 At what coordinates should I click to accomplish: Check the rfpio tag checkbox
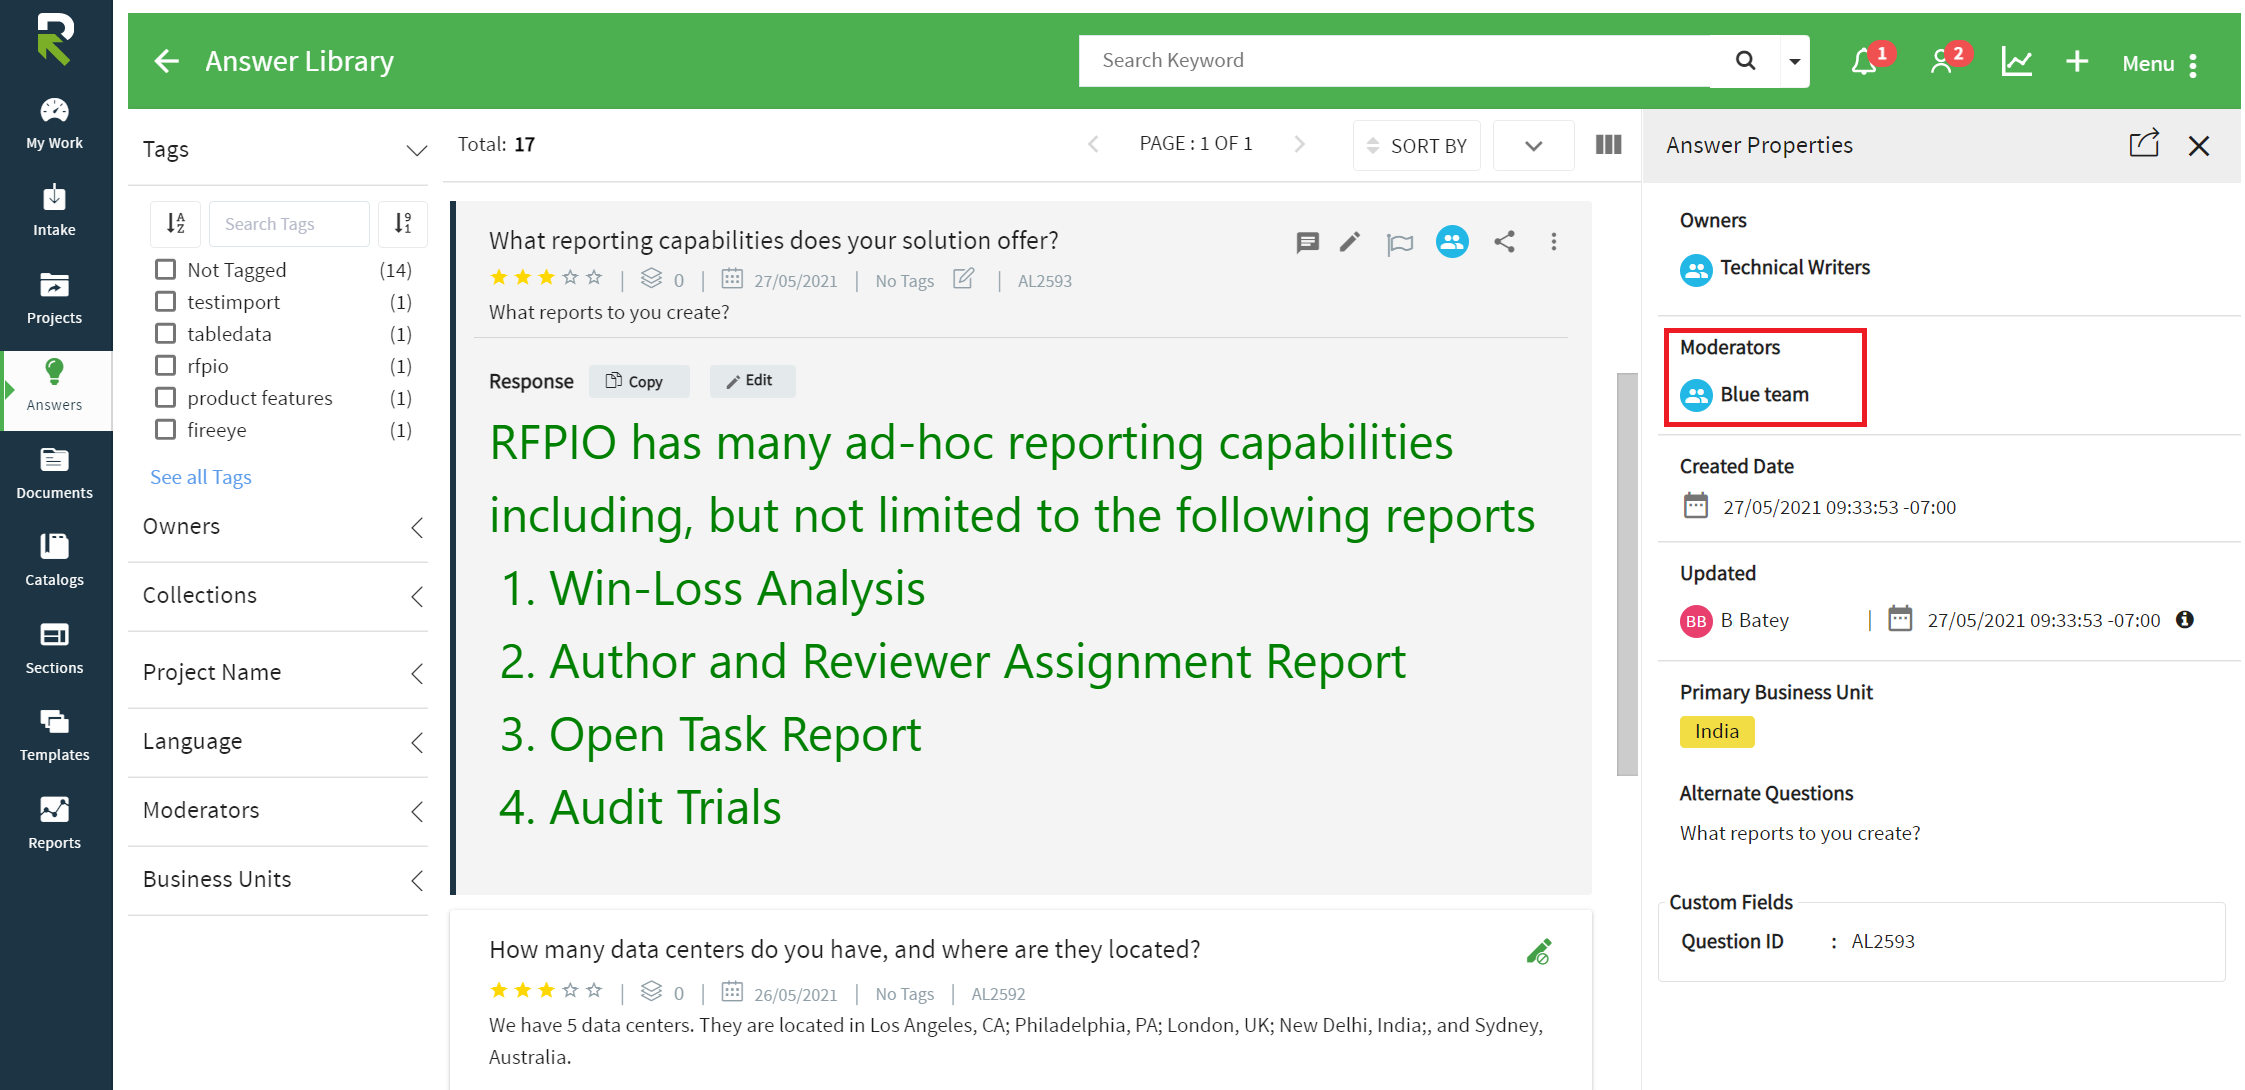[x=166, y=365]
